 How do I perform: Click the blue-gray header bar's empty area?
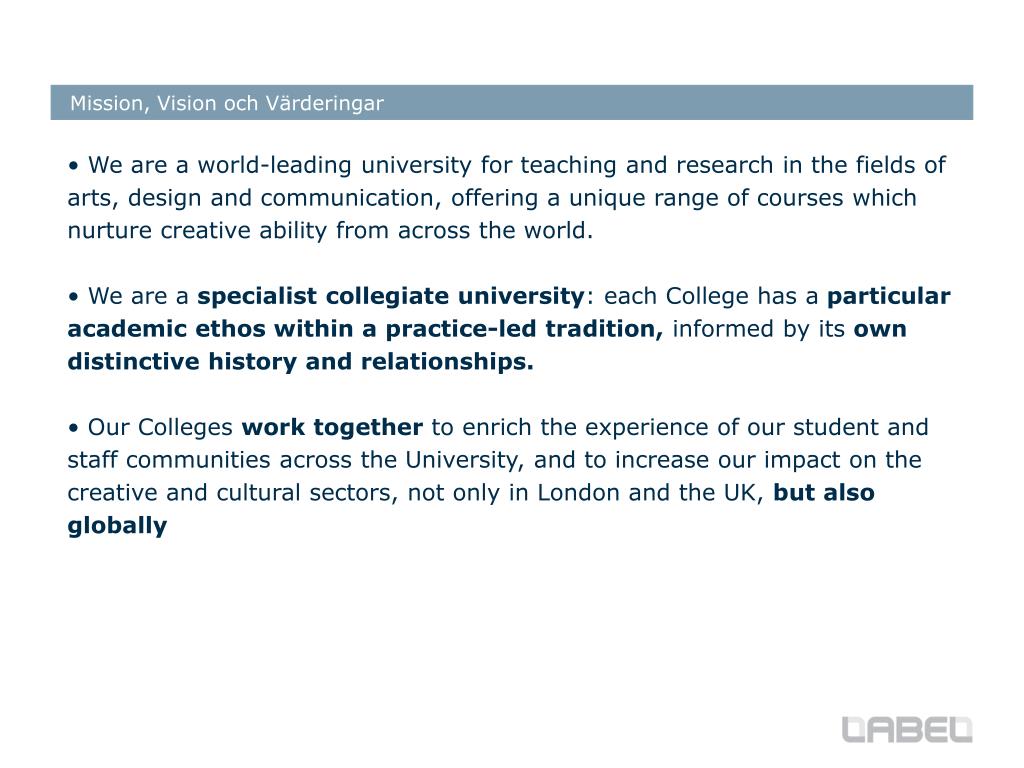679,103
